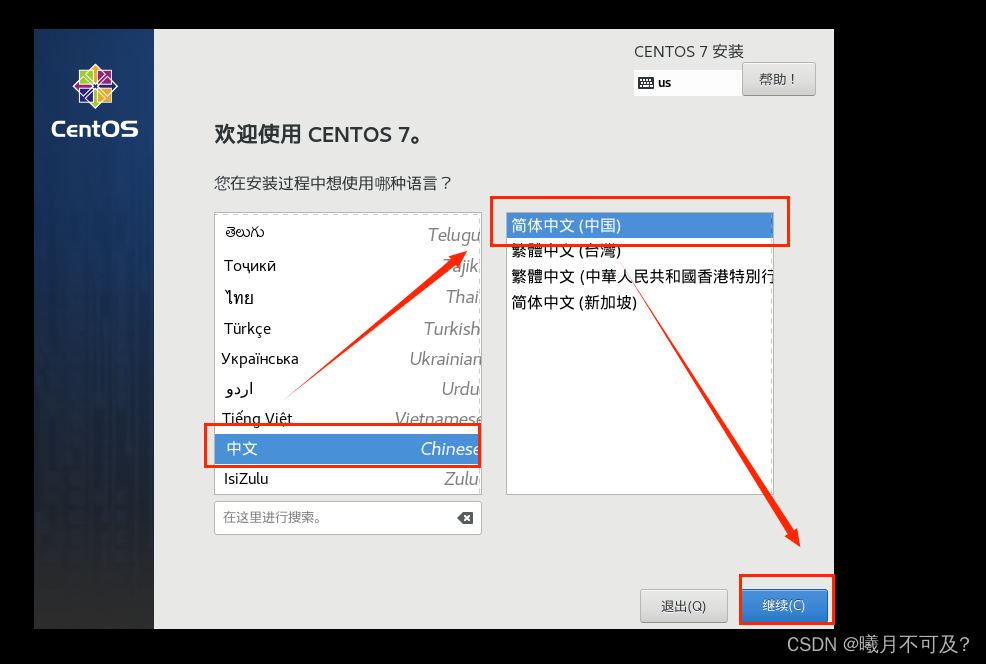Click the keyboard layout icon next to us

[x=646, y=83]
